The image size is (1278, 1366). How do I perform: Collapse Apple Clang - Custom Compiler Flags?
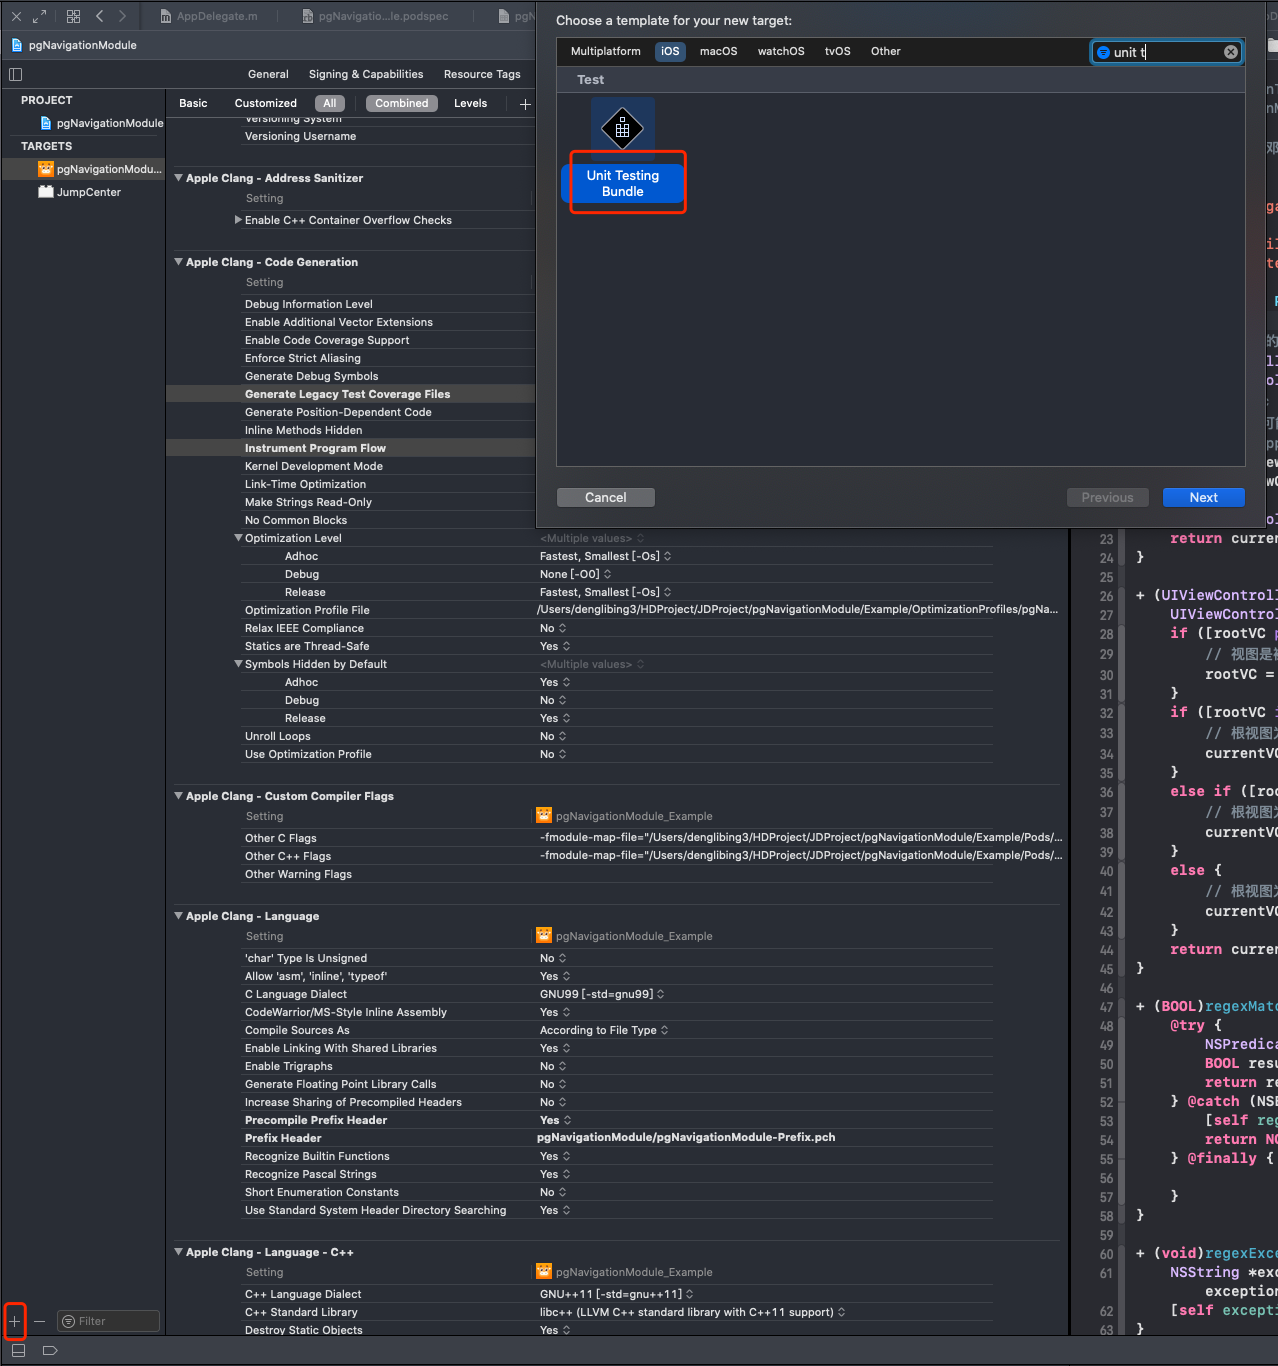(x=178, y=796)
